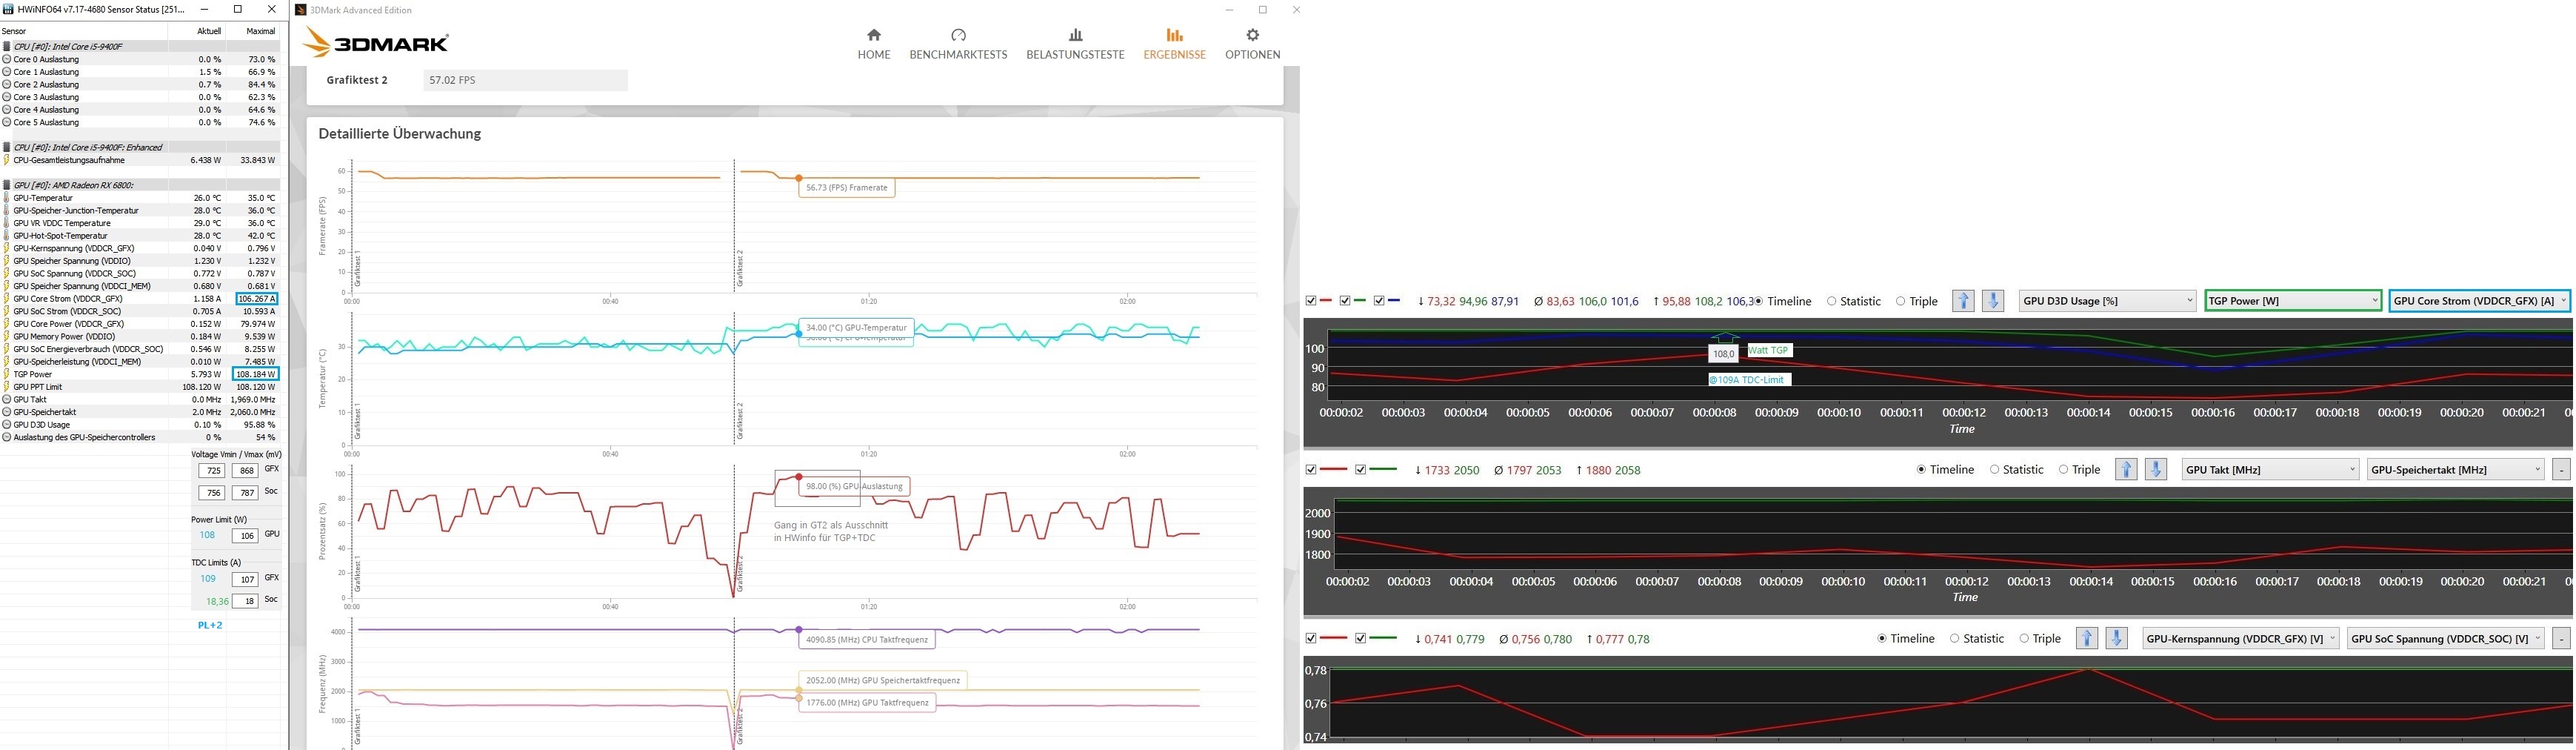
Task: Move the GPU D3D Usage graph down with the arrow
Action: [x=1993, y=301]
